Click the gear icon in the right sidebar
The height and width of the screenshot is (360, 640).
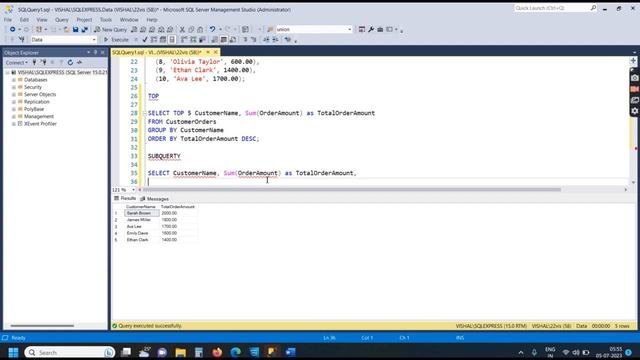point(635,111)
